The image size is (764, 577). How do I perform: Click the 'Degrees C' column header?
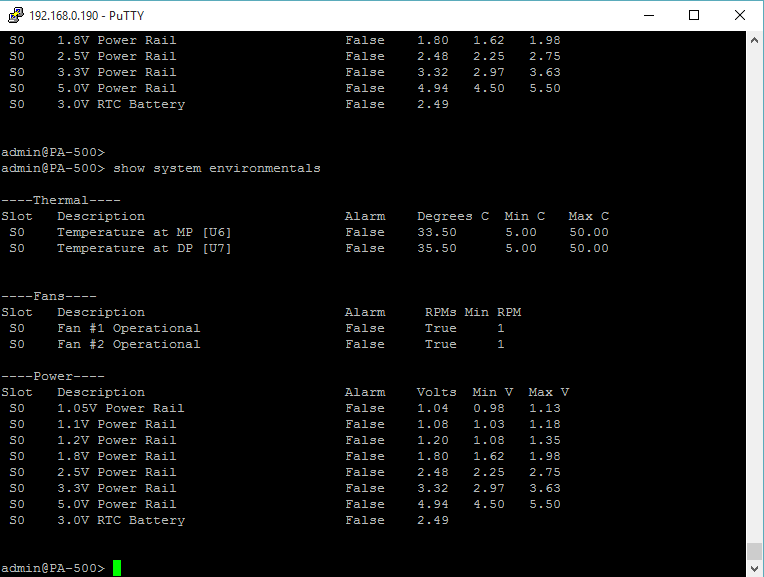point(453,216)
